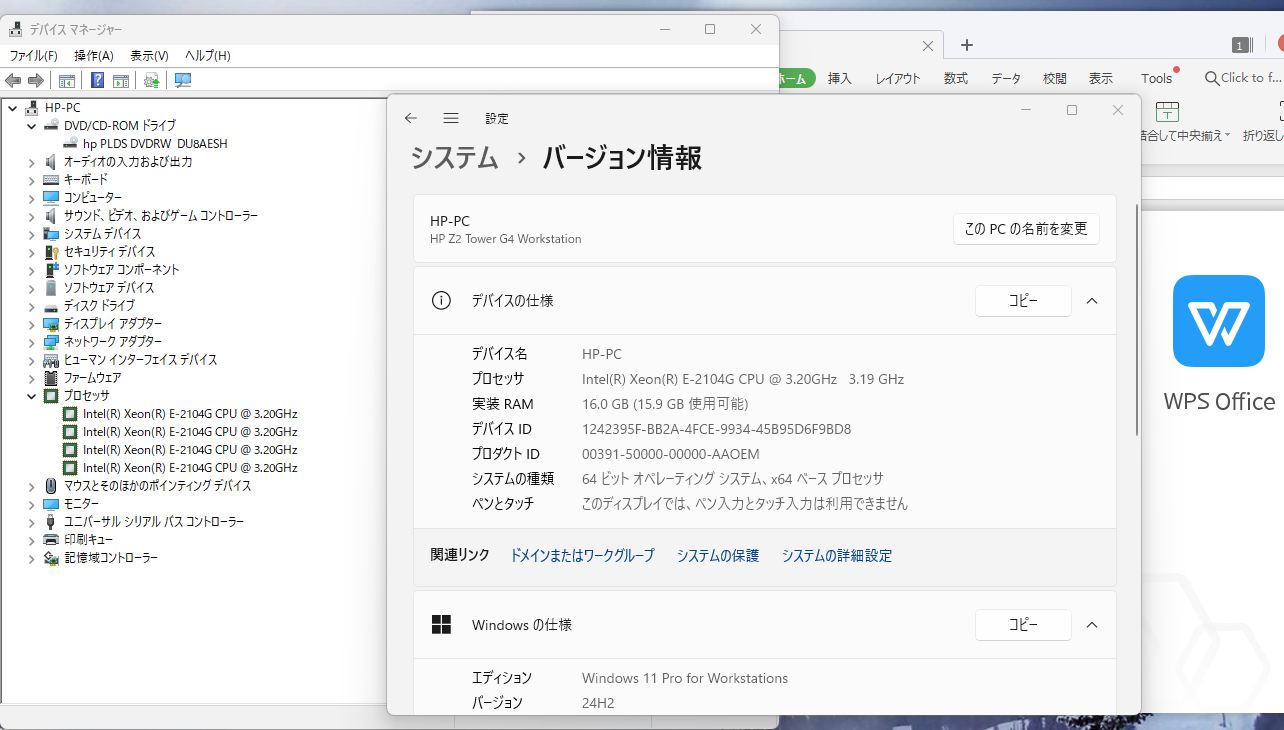The height and width of the screenshot is (730, 1284).
Task: Collapse the Windows の仕様 section chevron
Action: (x=1092, y=625)
